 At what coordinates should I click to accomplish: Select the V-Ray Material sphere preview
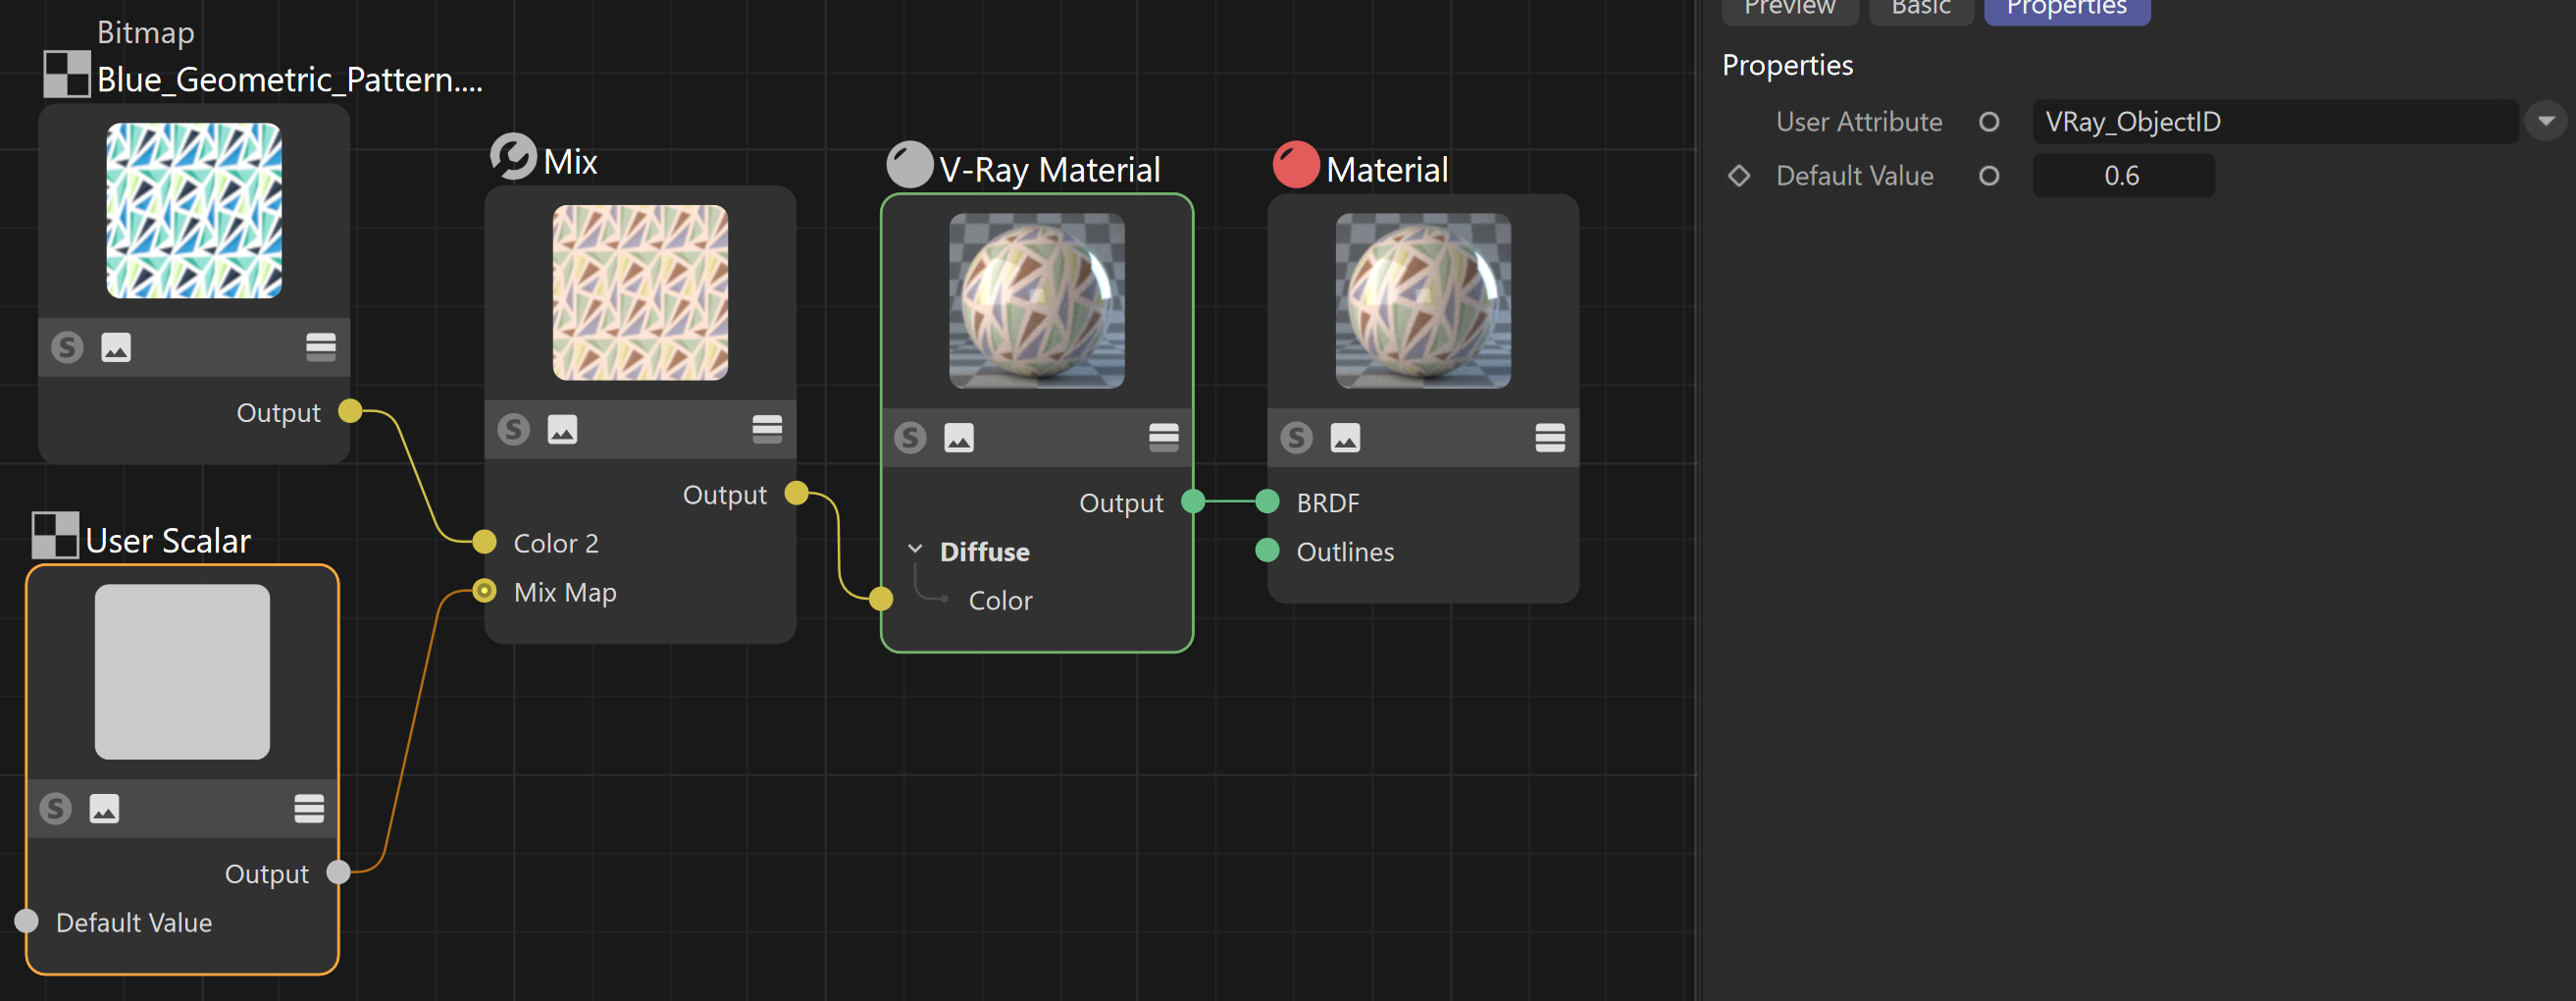pos(1037,301)
